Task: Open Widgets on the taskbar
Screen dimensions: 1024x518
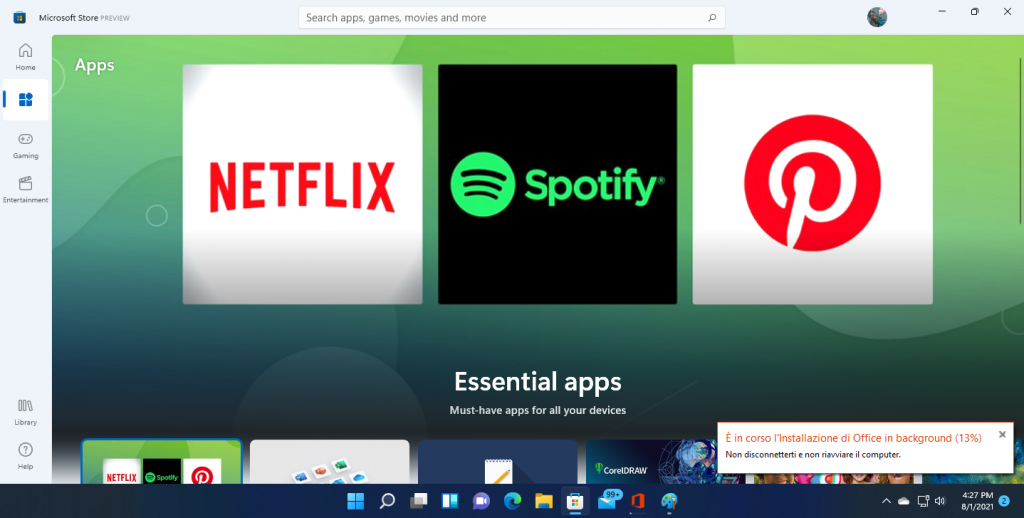Action: tap(450, 501)
